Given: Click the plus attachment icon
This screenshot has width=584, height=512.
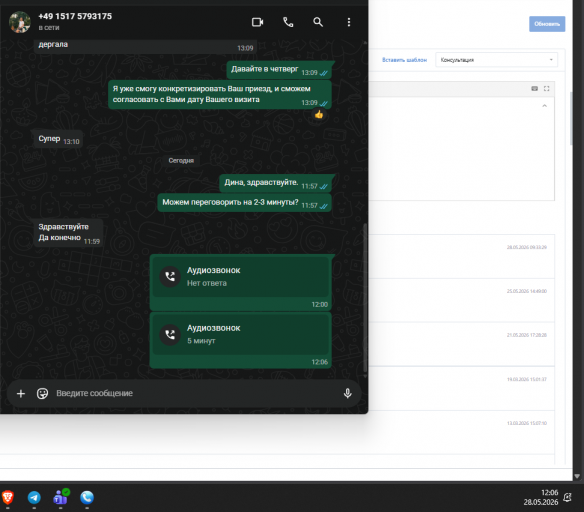Looking at the screenshot, I should [x=21, y=393].
